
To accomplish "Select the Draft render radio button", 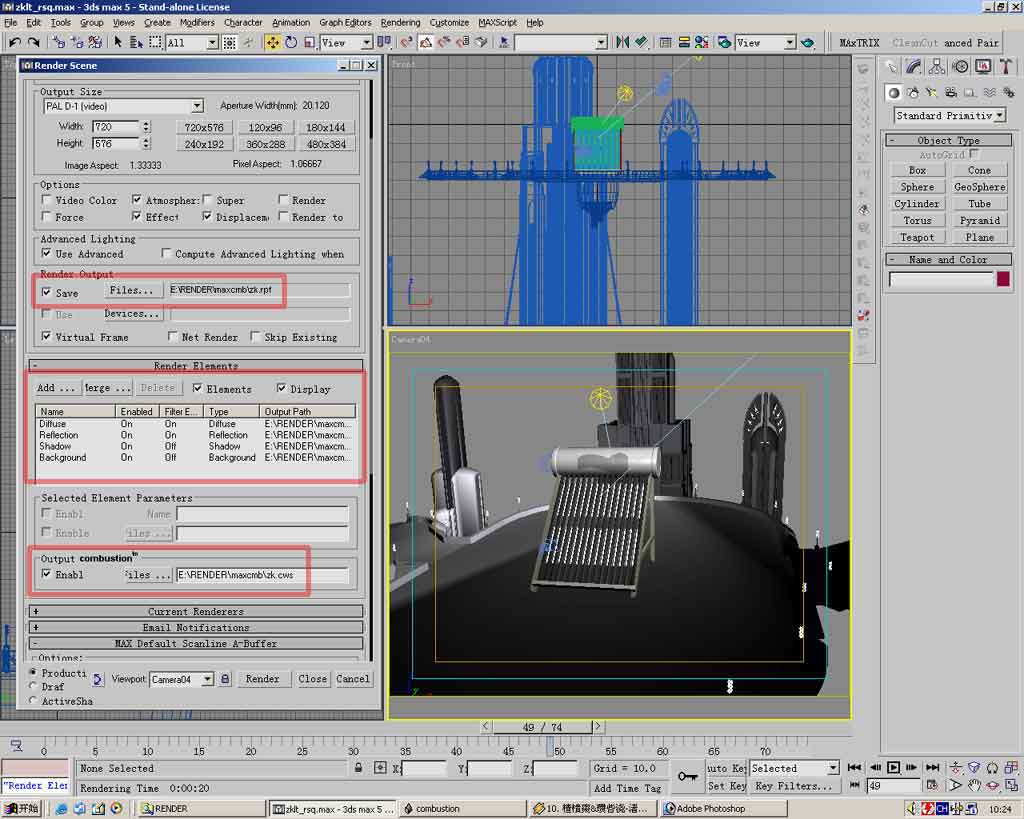I will pyautogui.click(x=34, y=687).
